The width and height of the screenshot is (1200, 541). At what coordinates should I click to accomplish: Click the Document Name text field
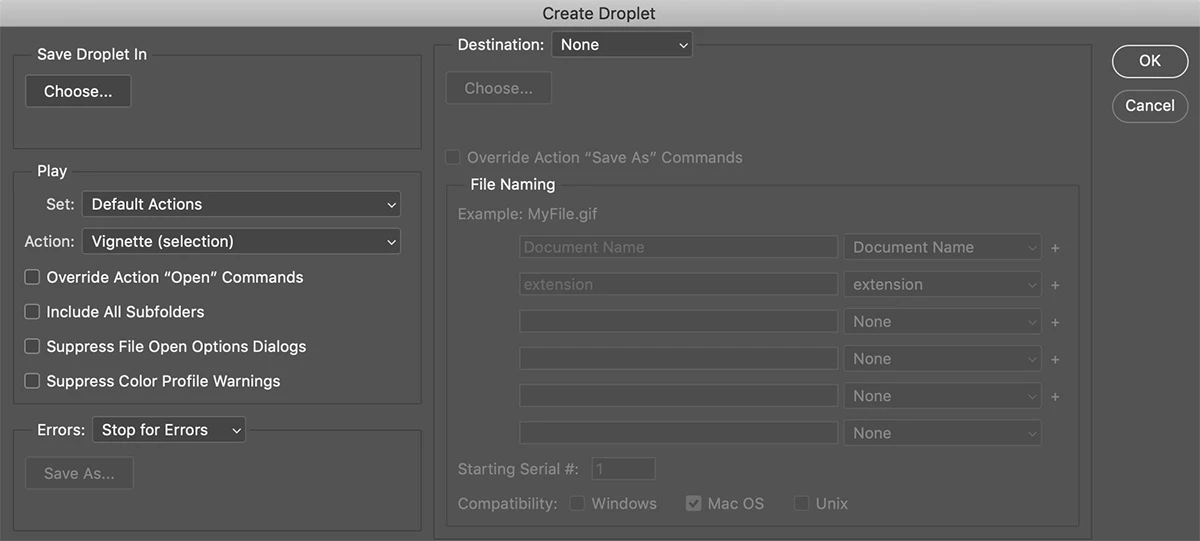click(678, 247)
